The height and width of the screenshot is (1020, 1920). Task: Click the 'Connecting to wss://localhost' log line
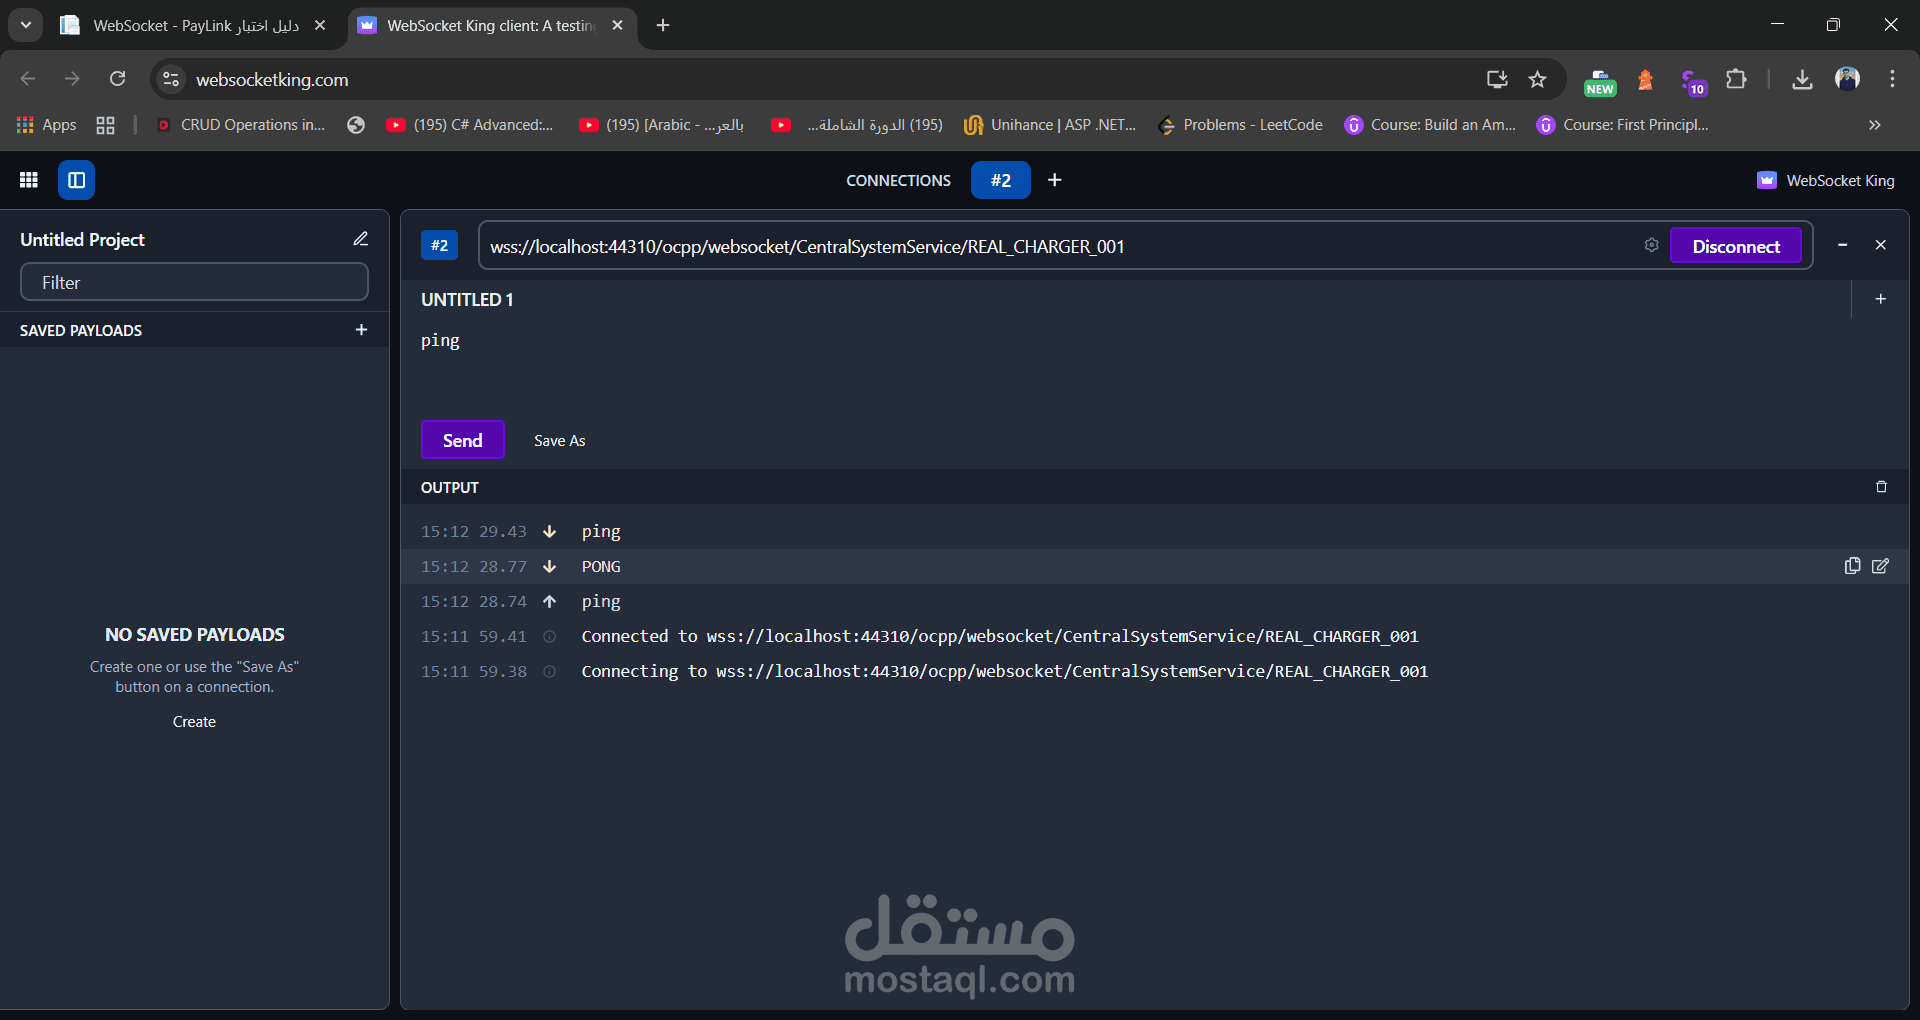tap(1004, 671)
